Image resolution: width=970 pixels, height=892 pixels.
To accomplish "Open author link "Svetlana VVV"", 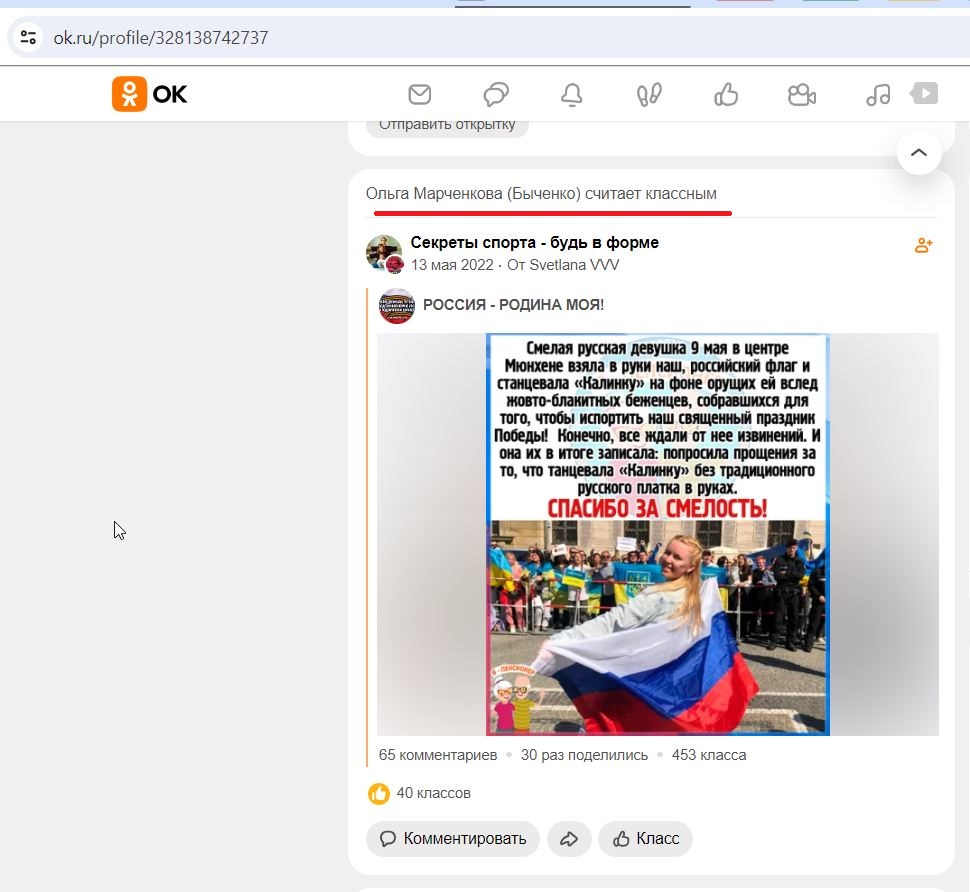I will [574, 265].
